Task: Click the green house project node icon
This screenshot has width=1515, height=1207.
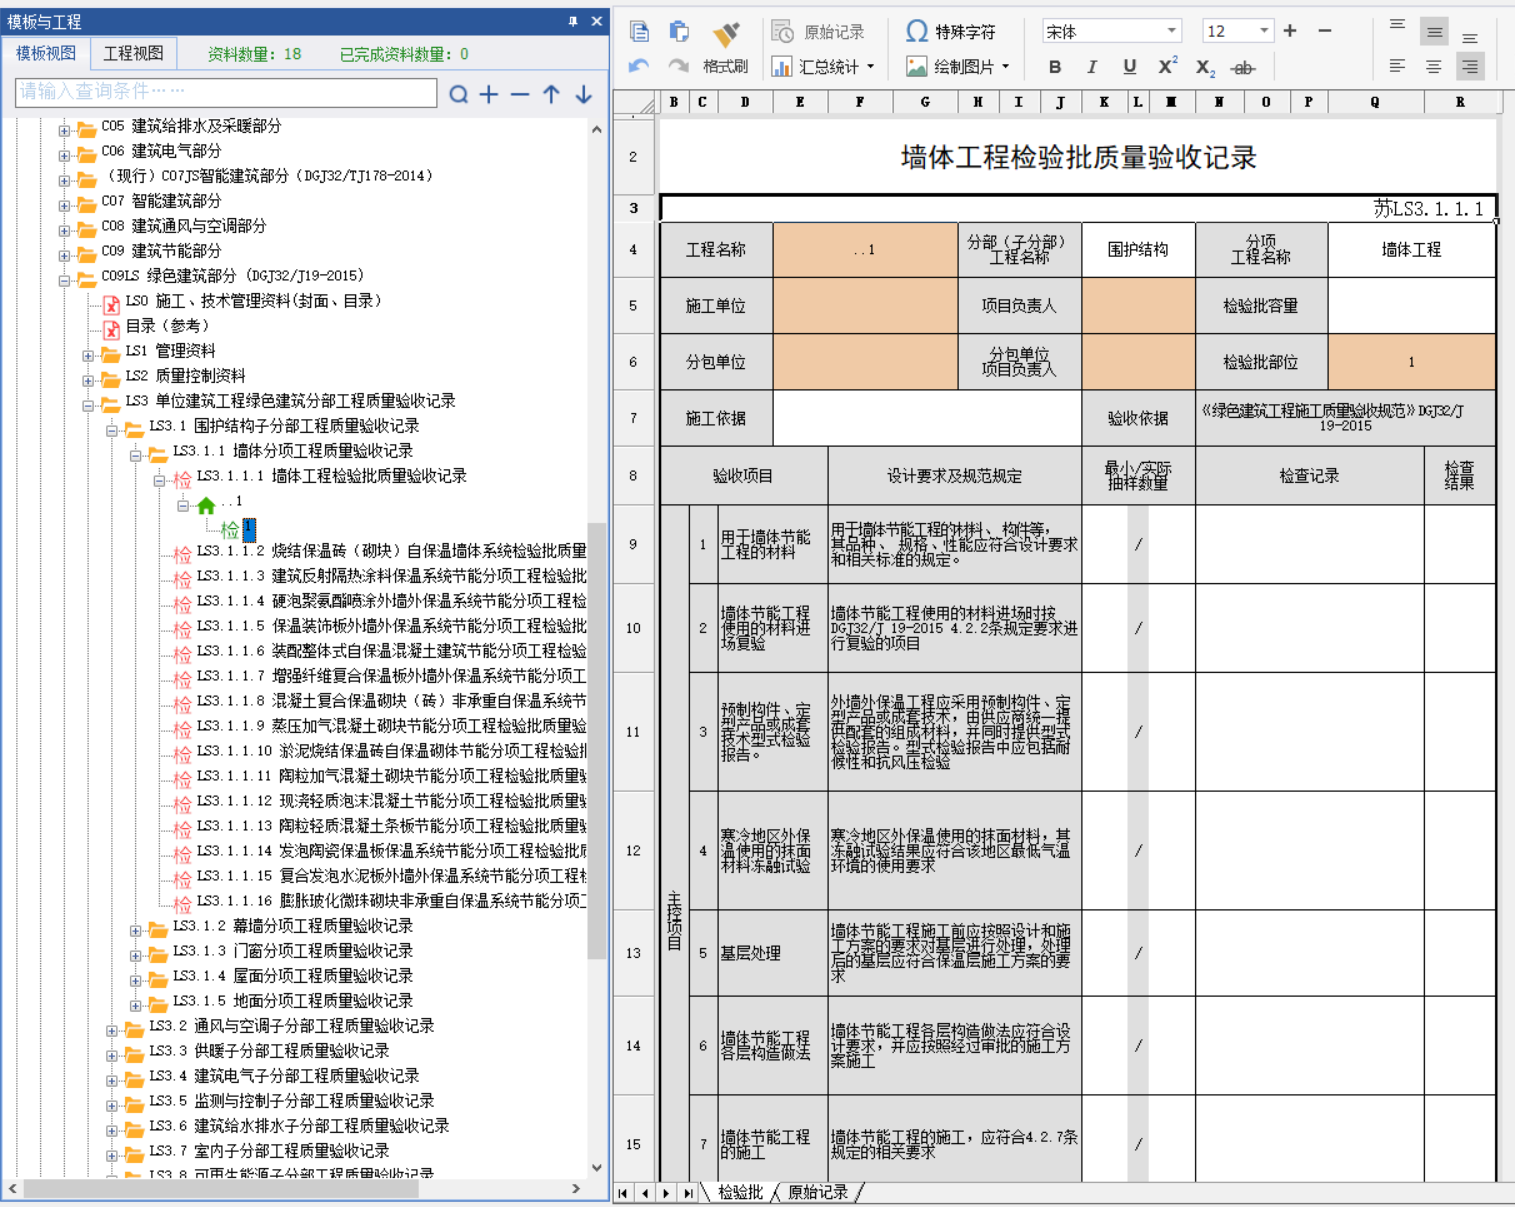Action: (206, 505)
